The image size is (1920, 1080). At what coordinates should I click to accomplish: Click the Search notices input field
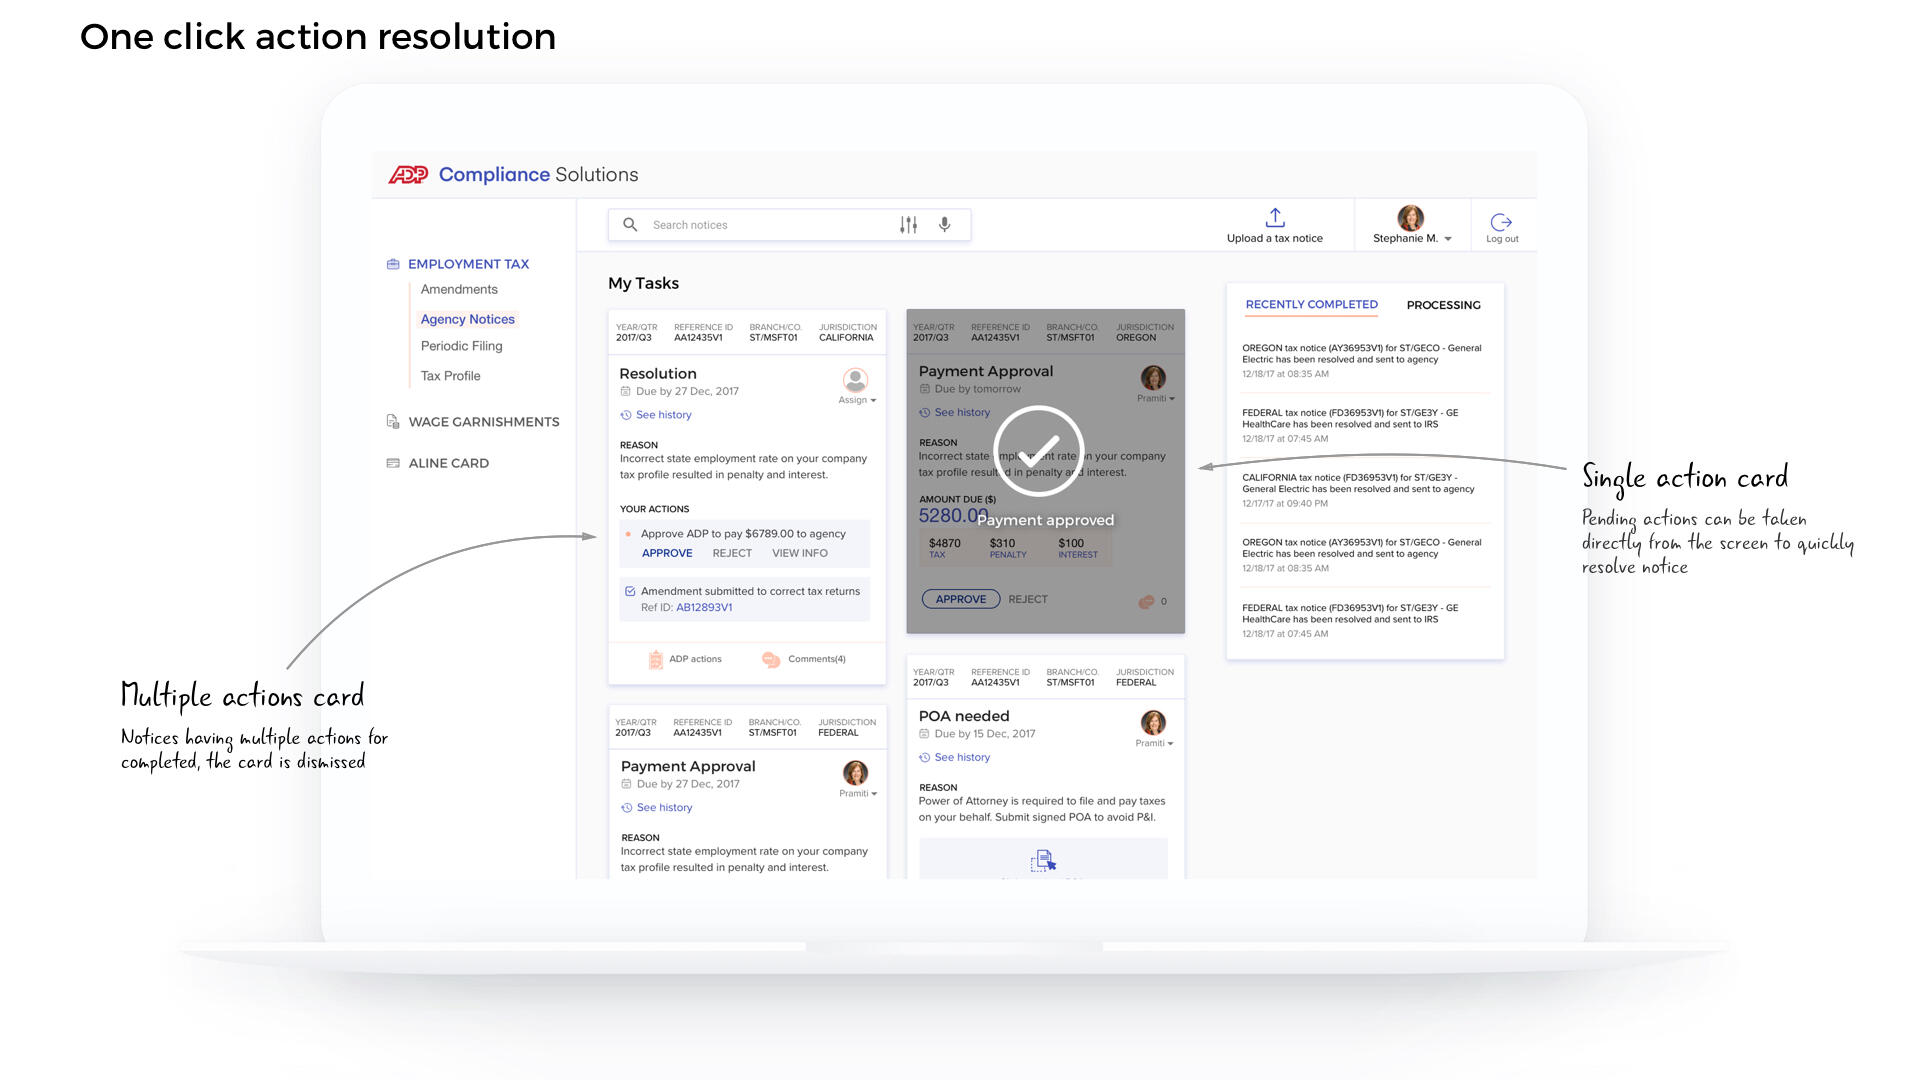point(760,225)
